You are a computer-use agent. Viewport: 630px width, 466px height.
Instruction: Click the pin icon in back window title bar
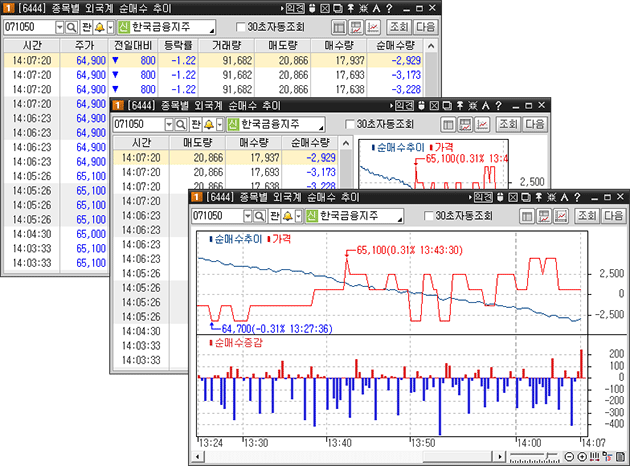[350, 8]
